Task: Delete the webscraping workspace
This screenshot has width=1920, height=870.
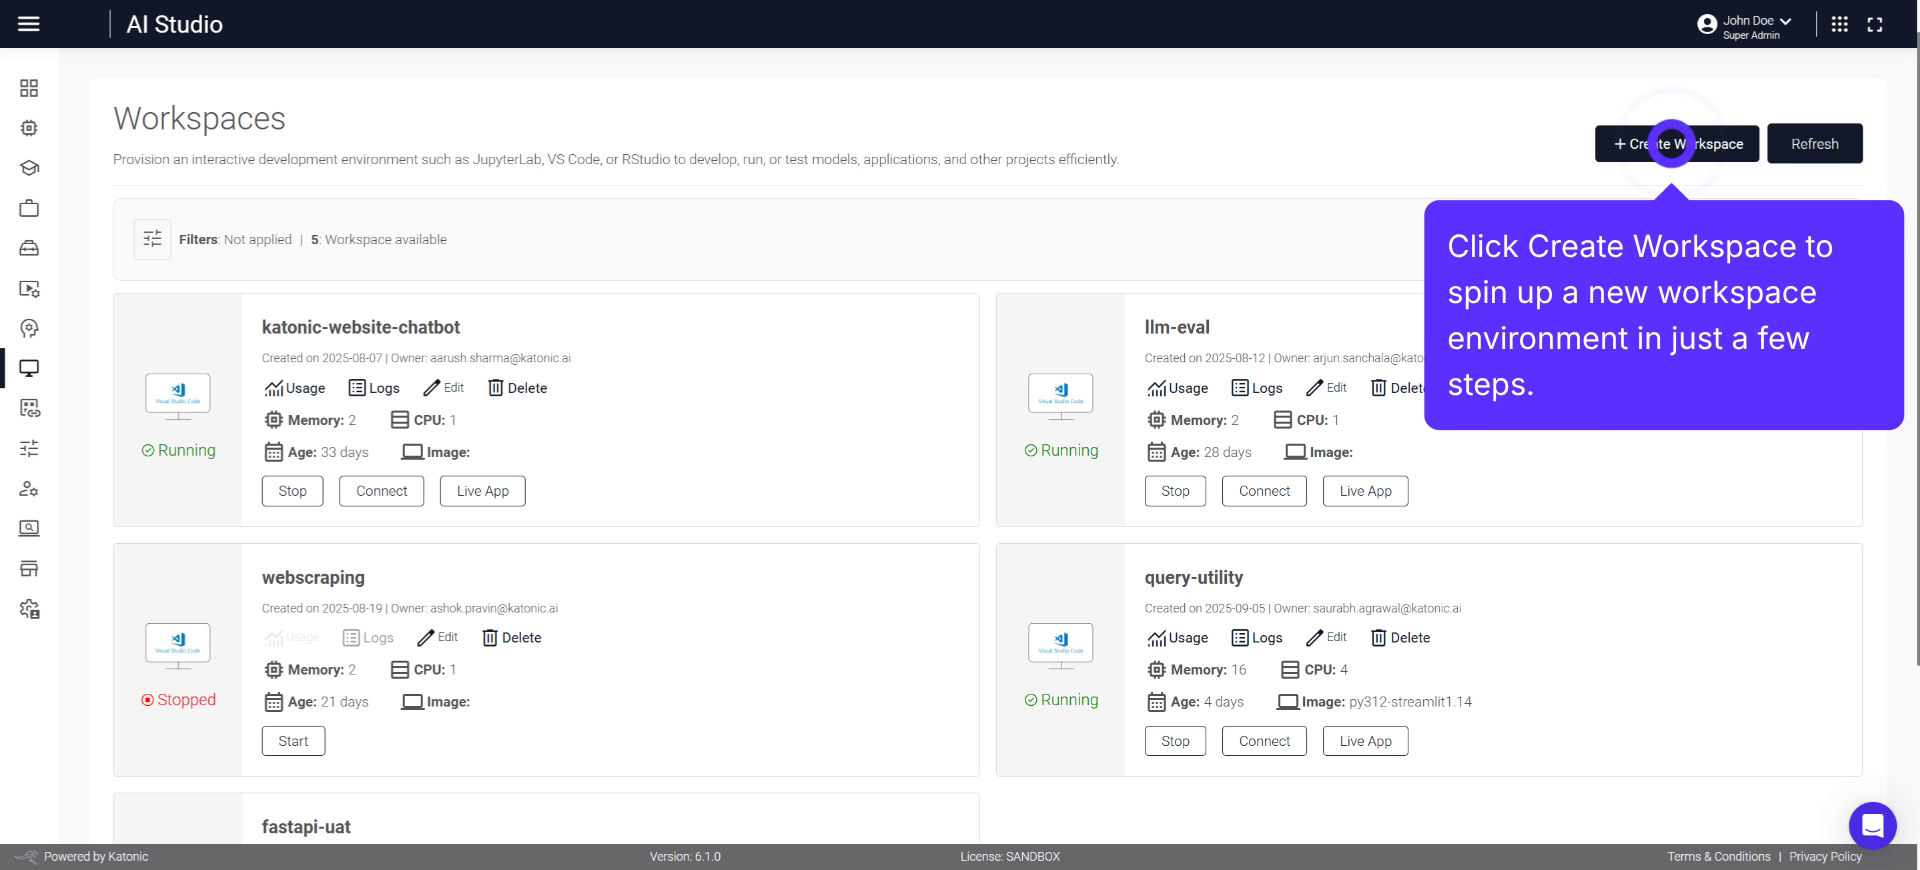Action: [511, 638]
